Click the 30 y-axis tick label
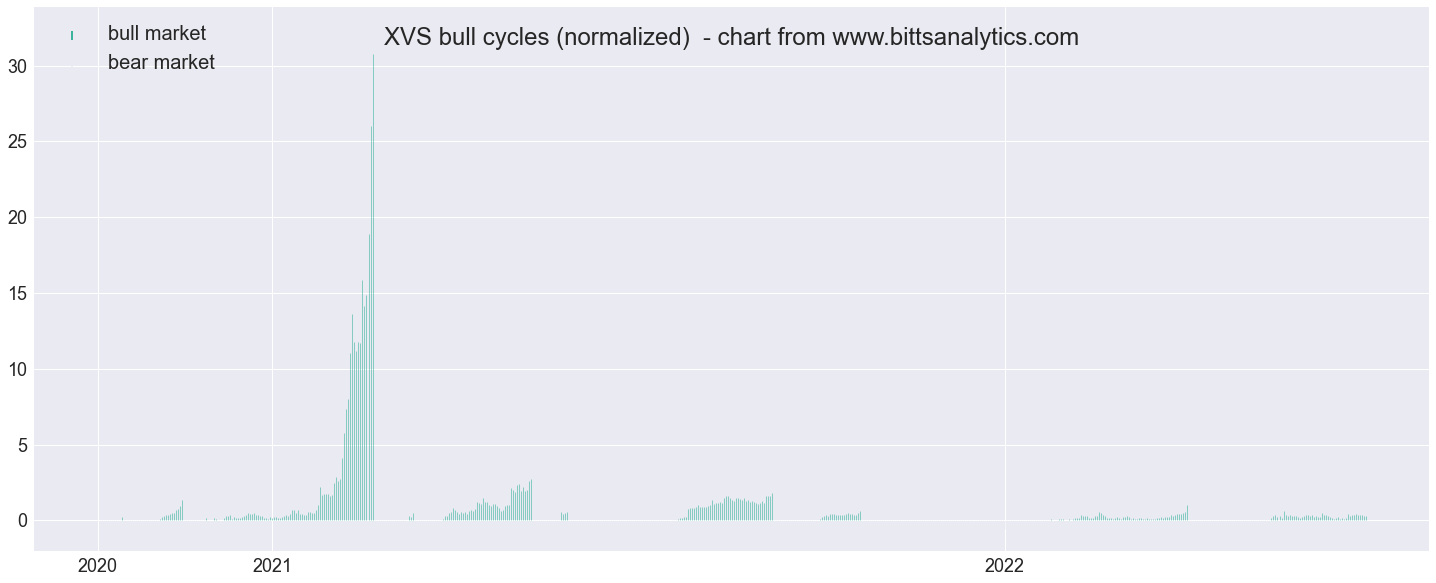The image size is (1436, 583). [x=16, y=67]
